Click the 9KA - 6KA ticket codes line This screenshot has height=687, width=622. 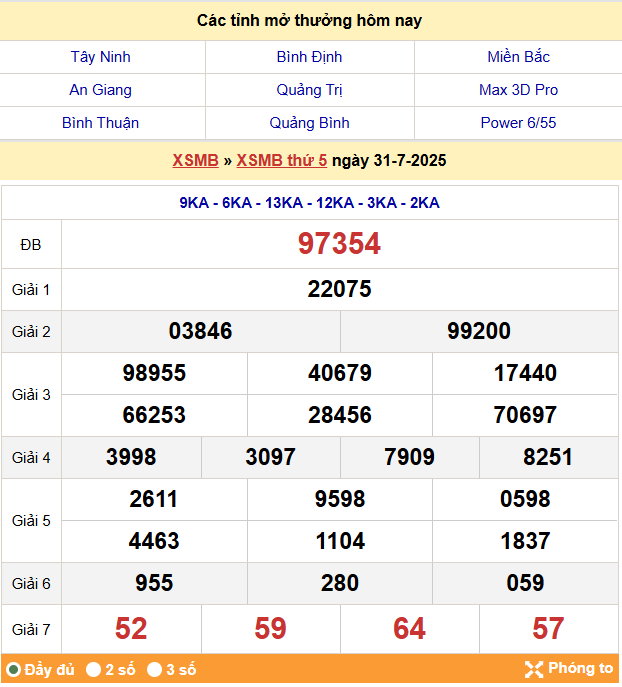309,203
